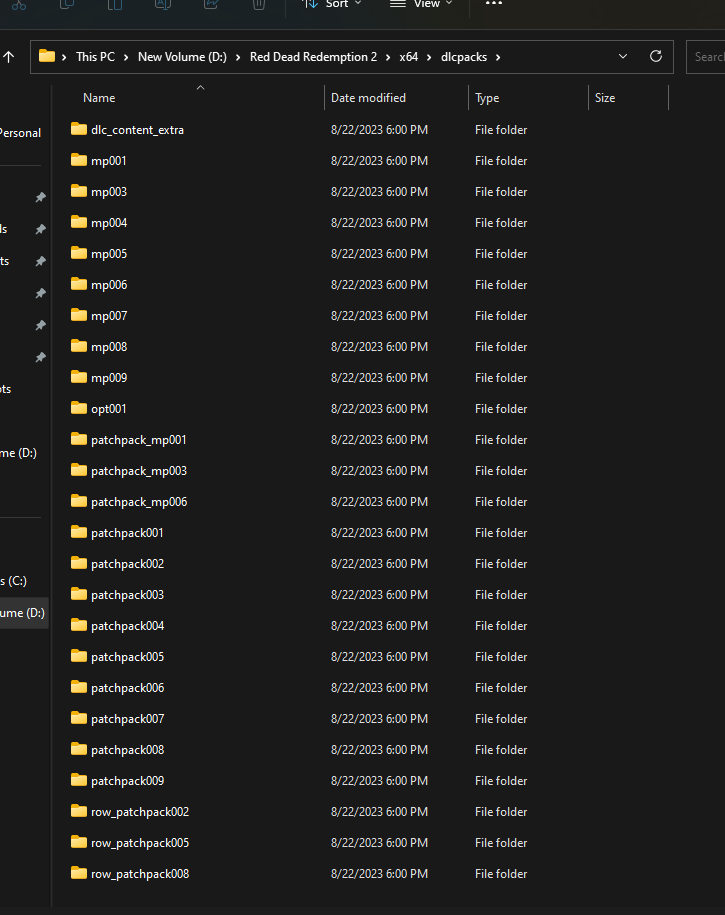This screenshot has height=915, width=725.
Task: Select Personal in navigation pane
Action: click(x=20, y=132)
